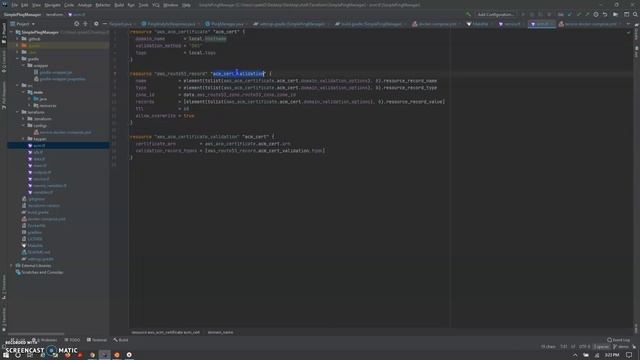
Task: Collapse the src folder
Action: tap(18, 85)
